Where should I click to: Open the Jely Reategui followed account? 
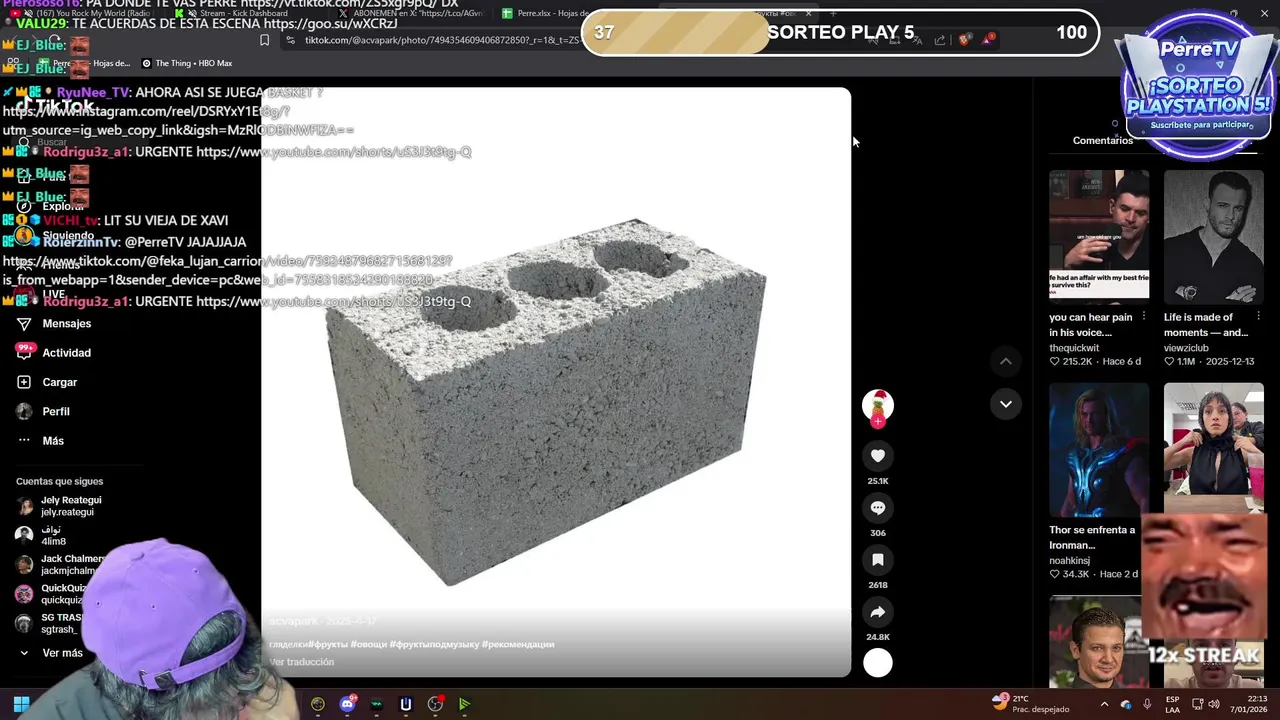click(x=70, y=506)
